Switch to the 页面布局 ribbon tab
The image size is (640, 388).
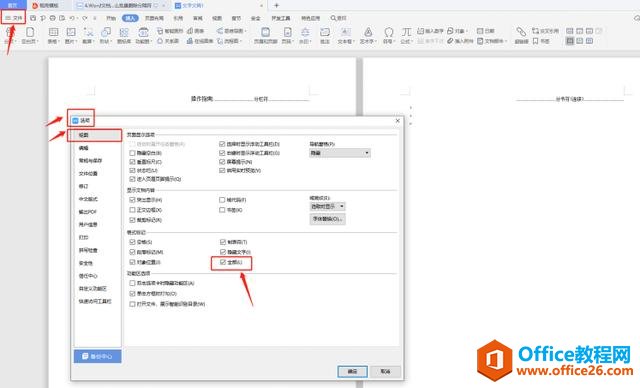pyautogui.click(x=154, y=18)
